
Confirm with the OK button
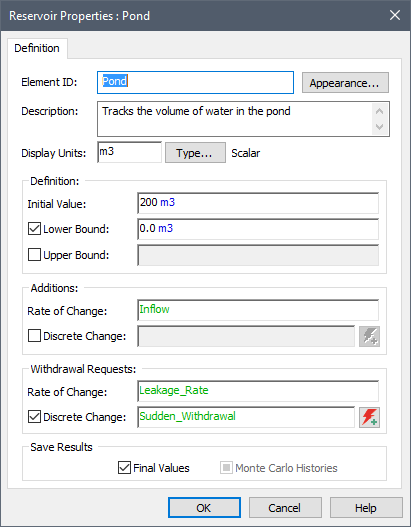click(204, 508)
